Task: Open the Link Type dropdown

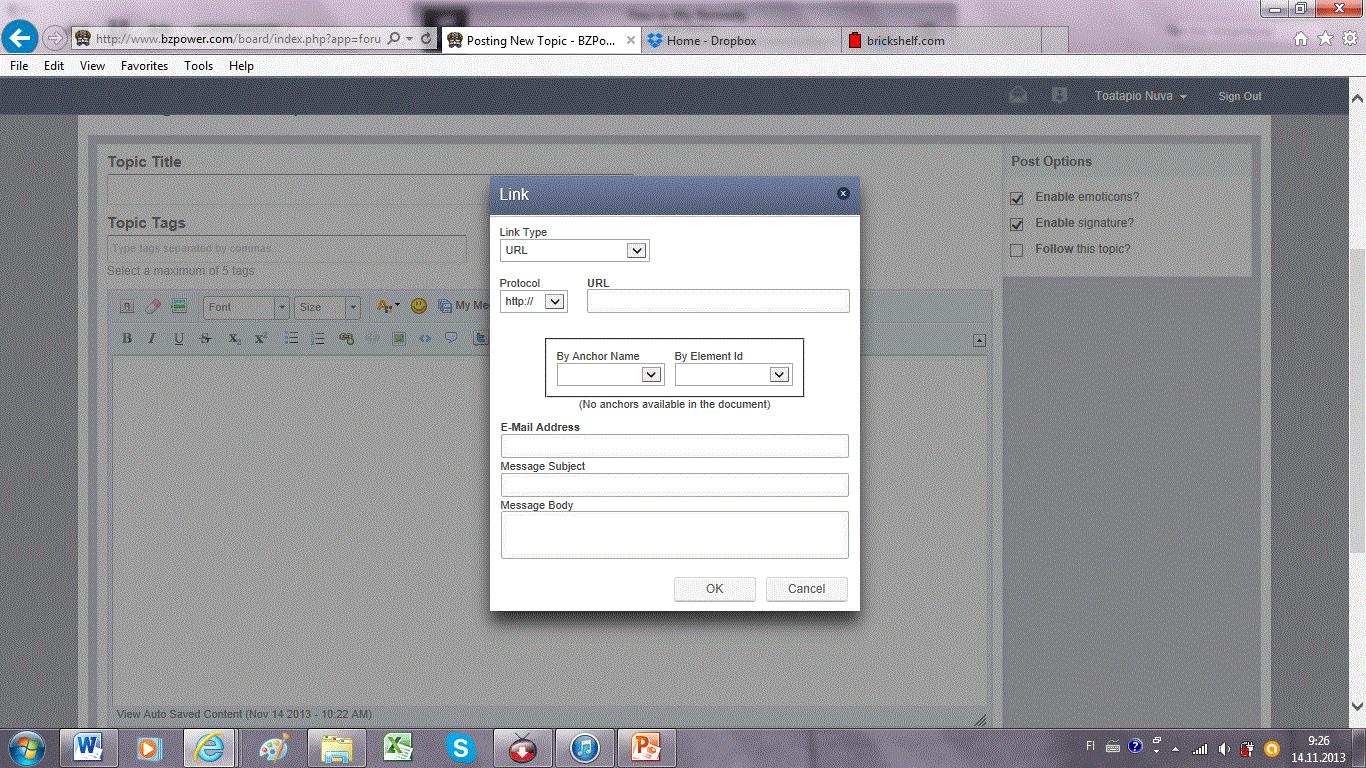Action: click(x=574, y=250)
